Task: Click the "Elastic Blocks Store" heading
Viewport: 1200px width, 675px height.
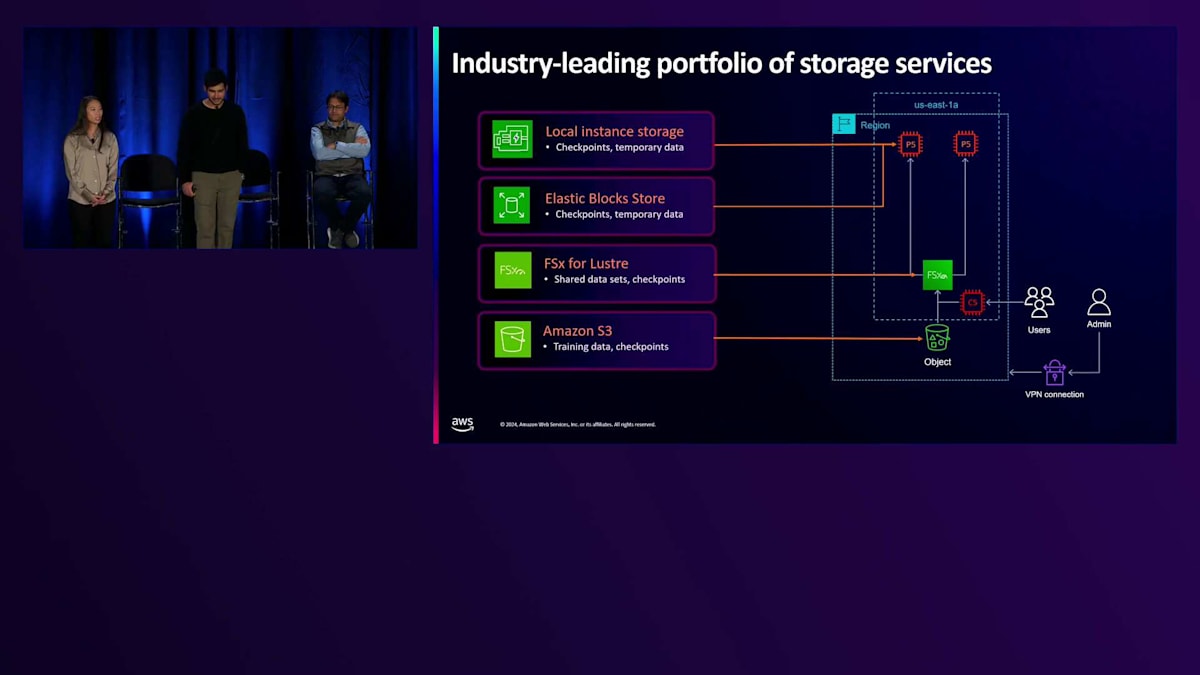Action: [x=604, y=198]
